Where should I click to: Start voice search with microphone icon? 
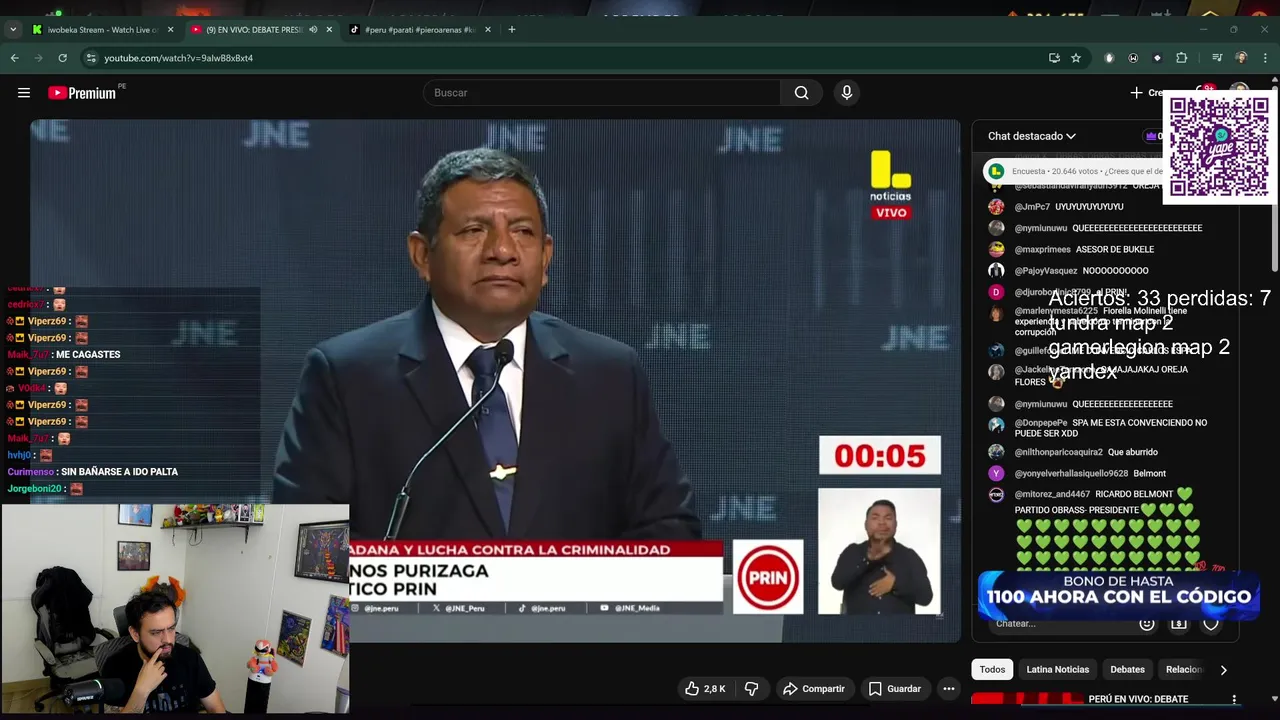847,93
